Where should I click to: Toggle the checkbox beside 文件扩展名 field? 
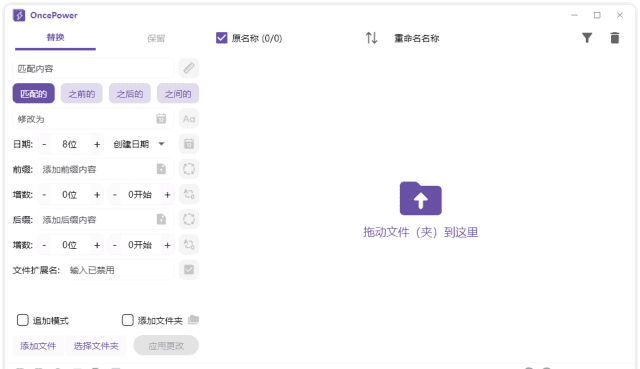tap(189, 270)
